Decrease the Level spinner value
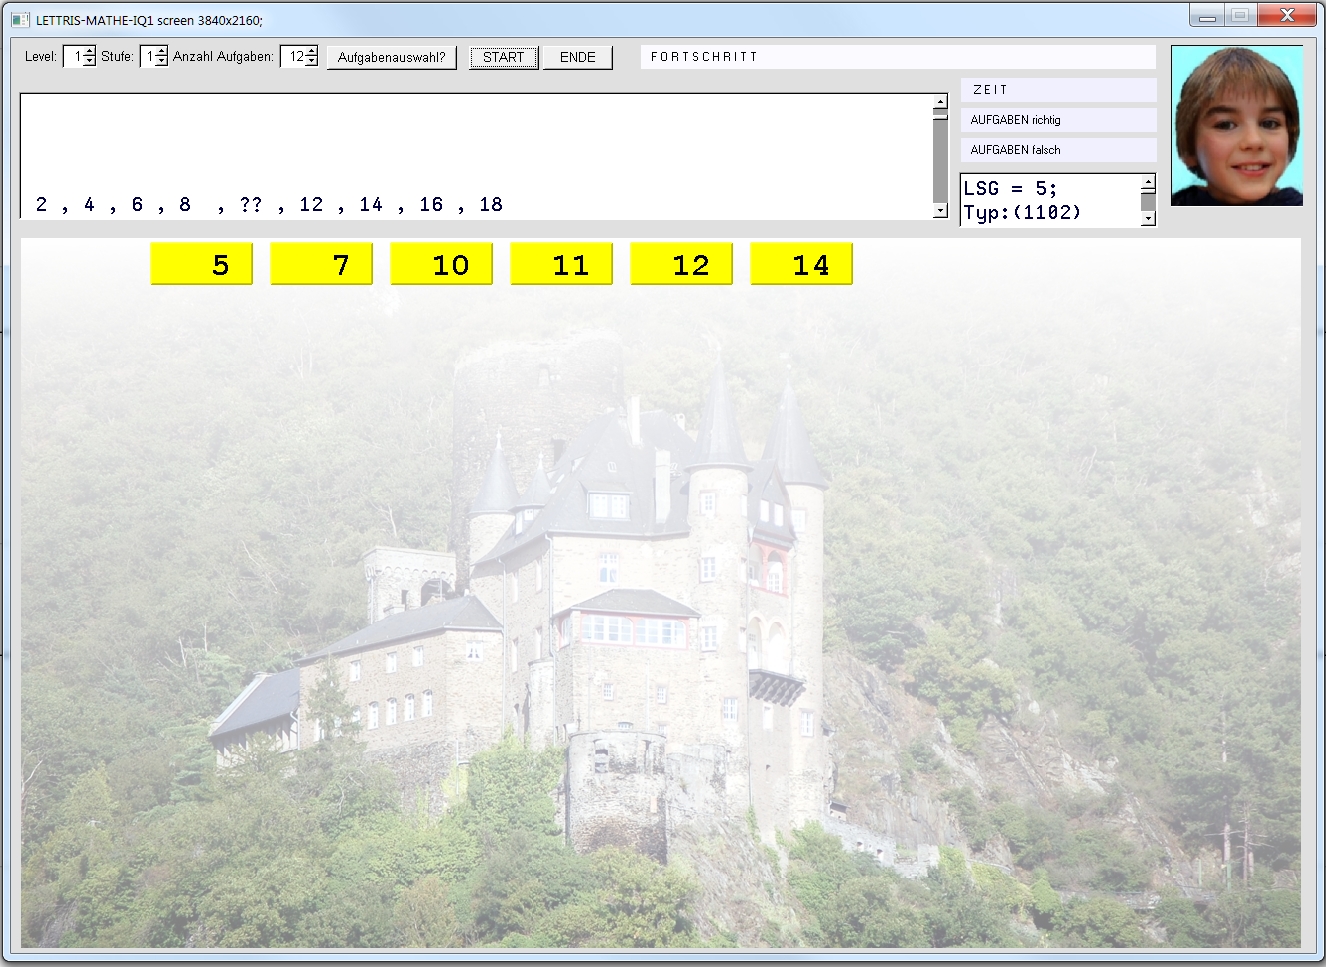The width and height of the screenshot is (1326, 967). (90, 62)
